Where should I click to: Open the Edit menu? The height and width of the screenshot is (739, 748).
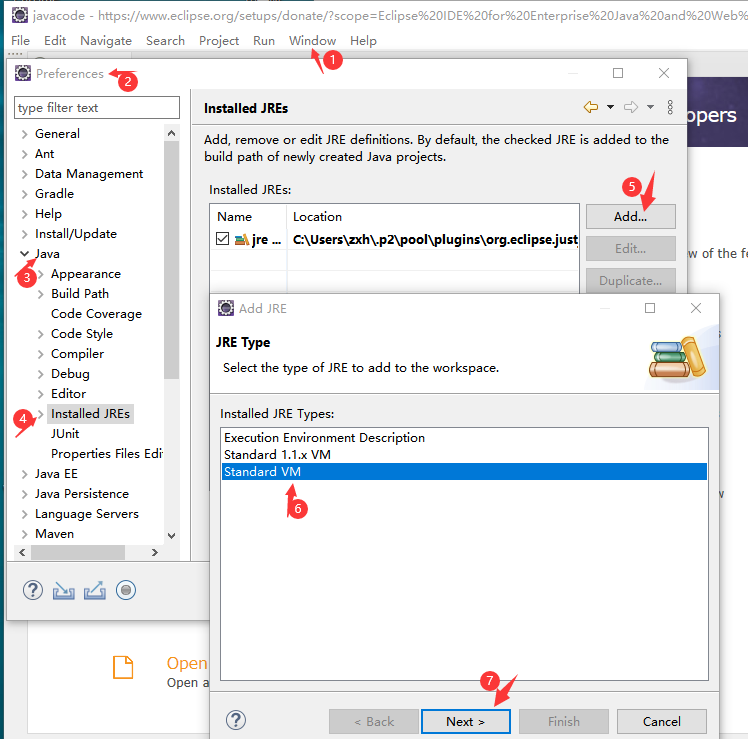(x=55, y=41)
